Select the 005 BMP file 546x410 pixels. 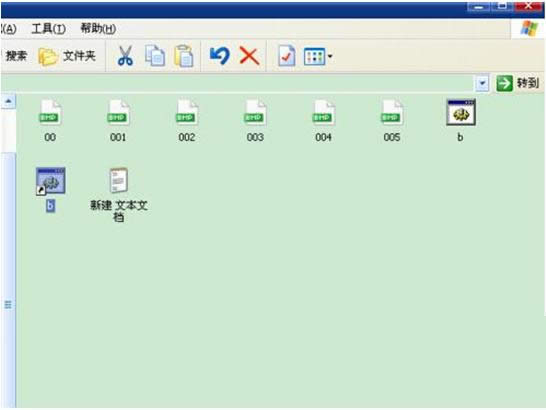[392, 121]
